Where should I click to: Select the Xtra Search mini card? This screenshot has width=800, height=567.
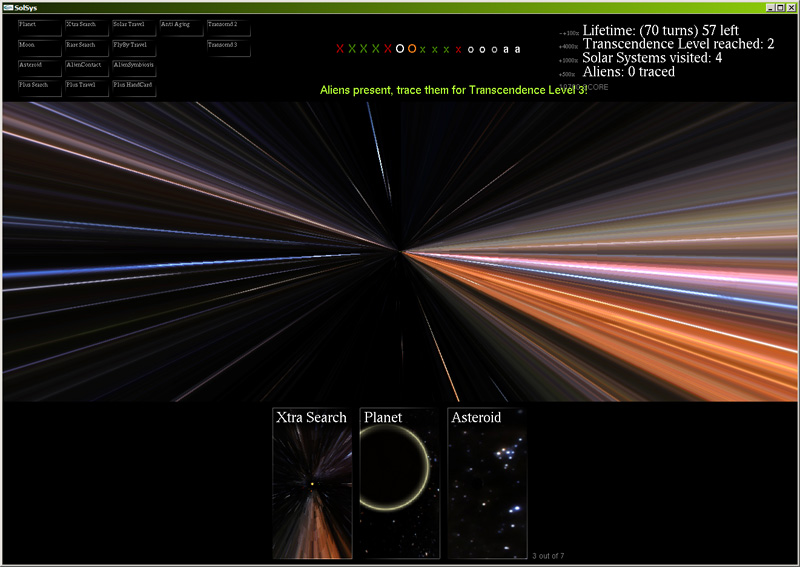(x=86, y=28)
